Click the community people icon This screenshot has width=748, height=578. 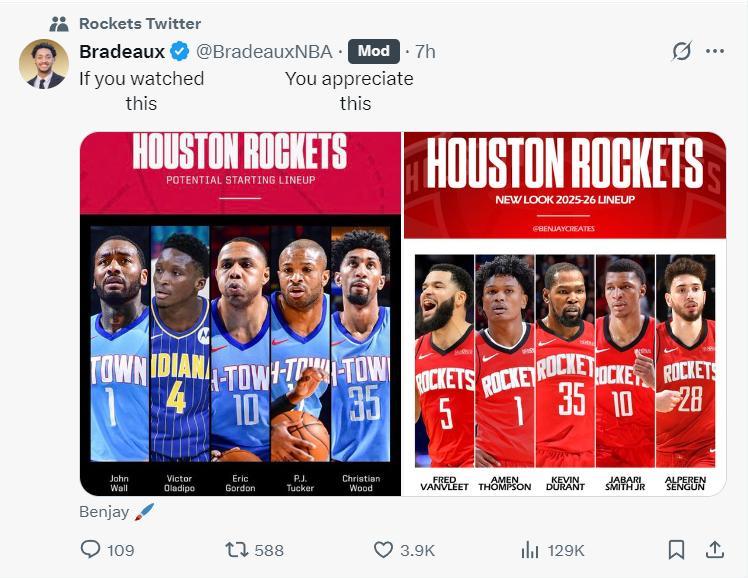tap(59, 23)
